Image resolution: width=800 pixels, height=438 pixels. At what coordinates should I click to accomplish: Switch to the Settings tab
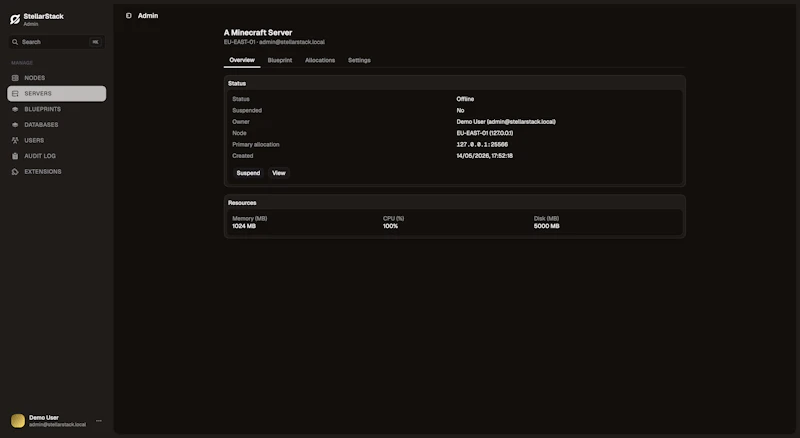coord(359,60)
